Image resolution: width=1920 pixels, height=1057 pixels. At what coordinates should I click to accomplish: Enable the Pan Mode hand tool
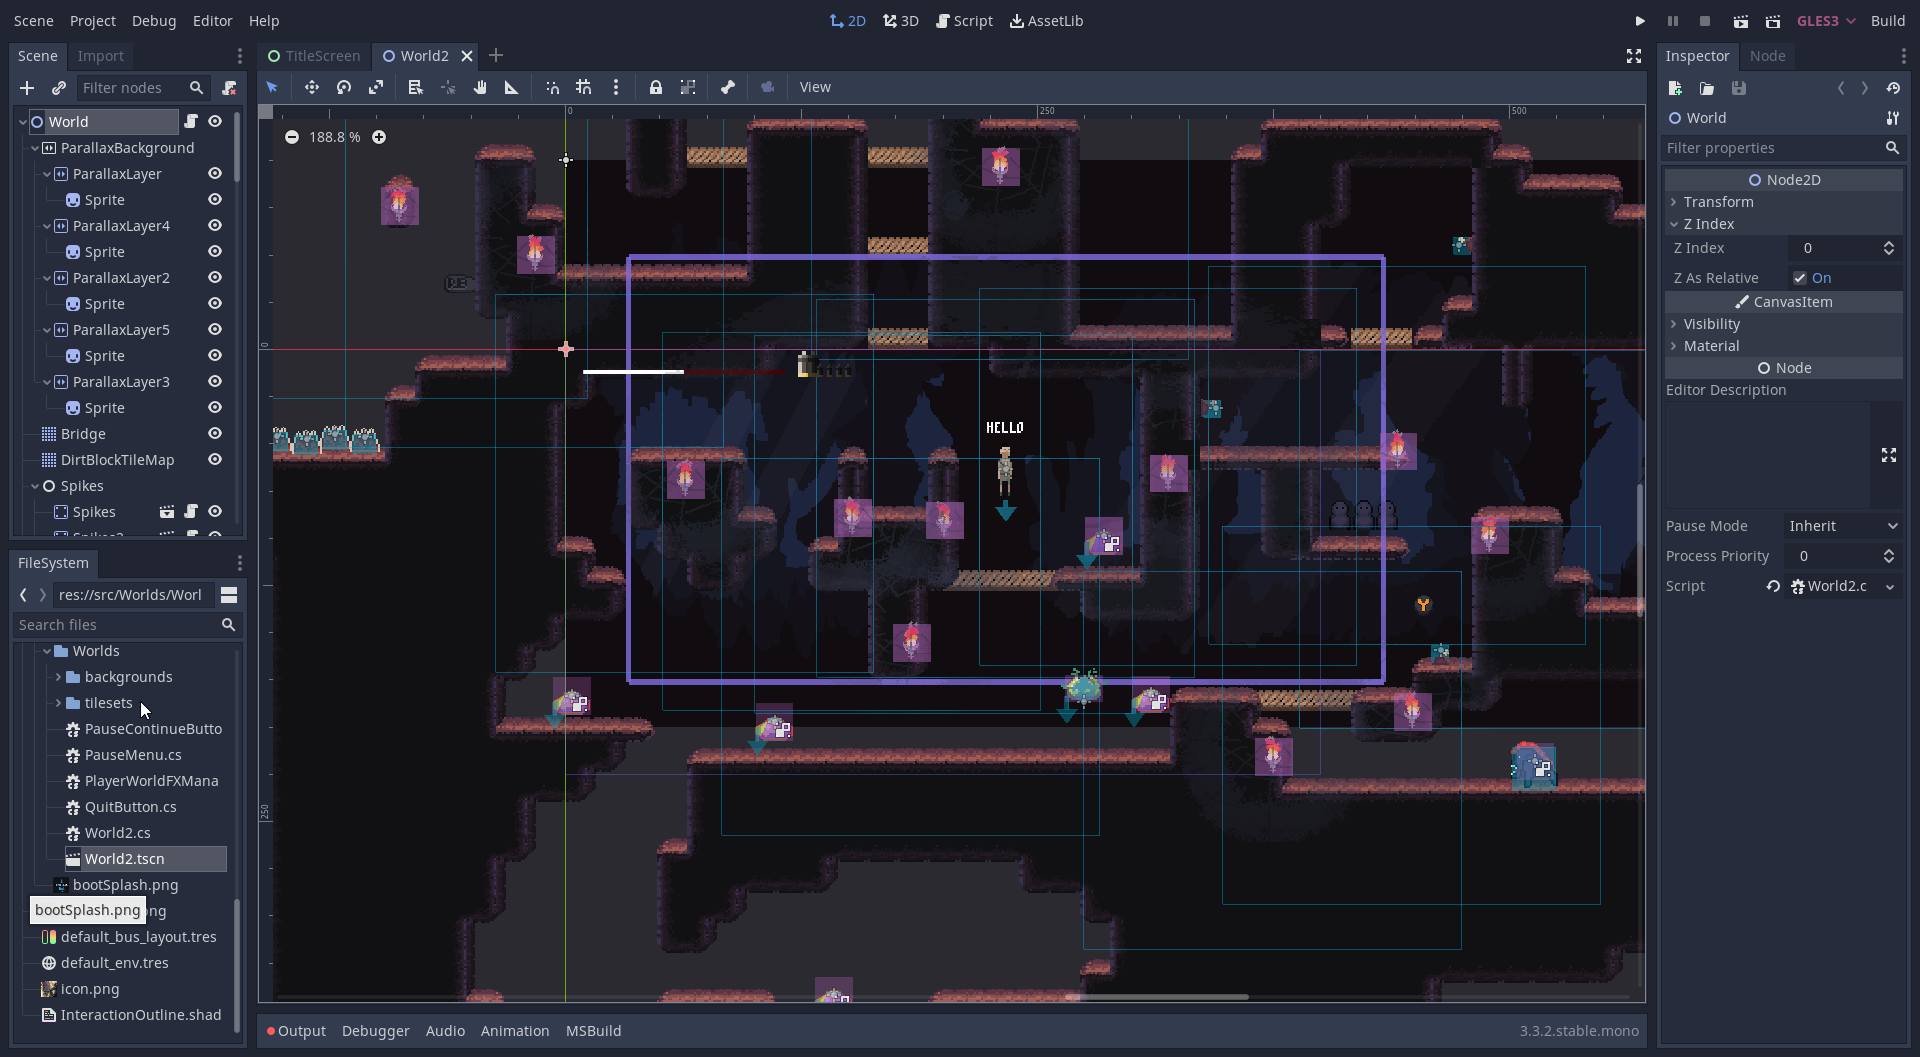tap(480, 87)
